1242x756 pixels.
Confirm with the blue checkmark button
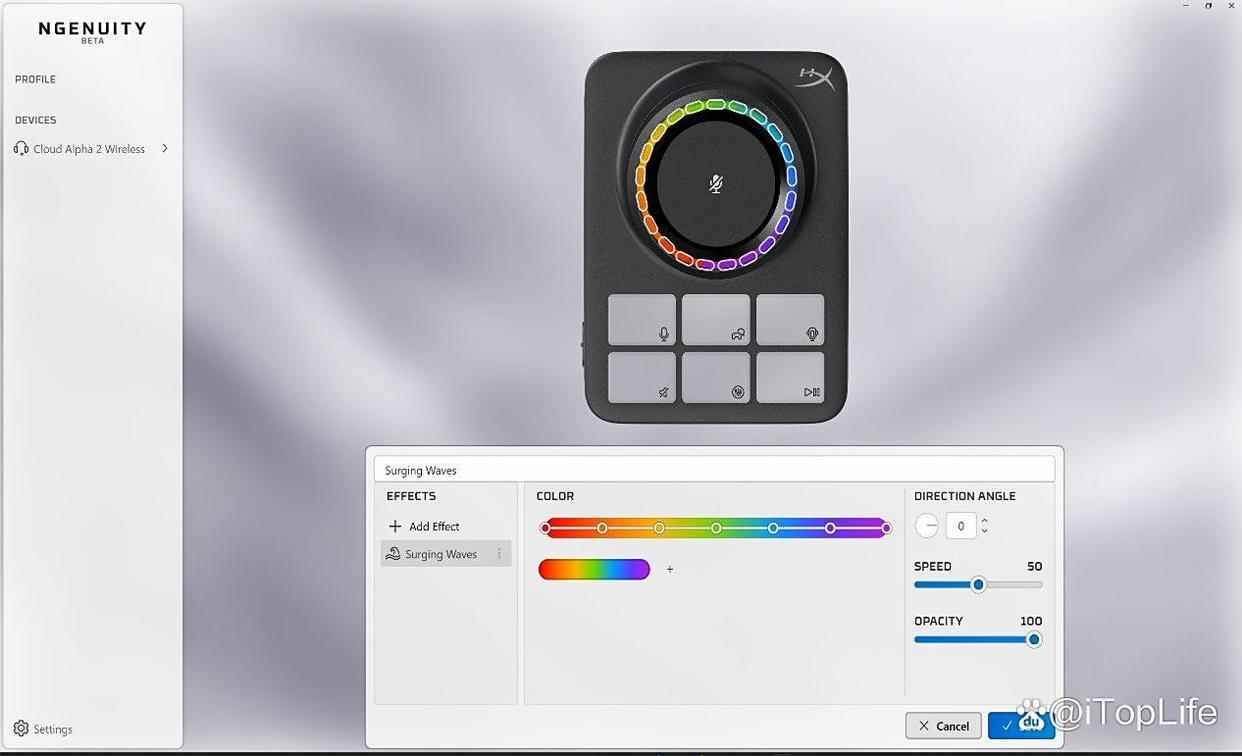point(1021,726)
